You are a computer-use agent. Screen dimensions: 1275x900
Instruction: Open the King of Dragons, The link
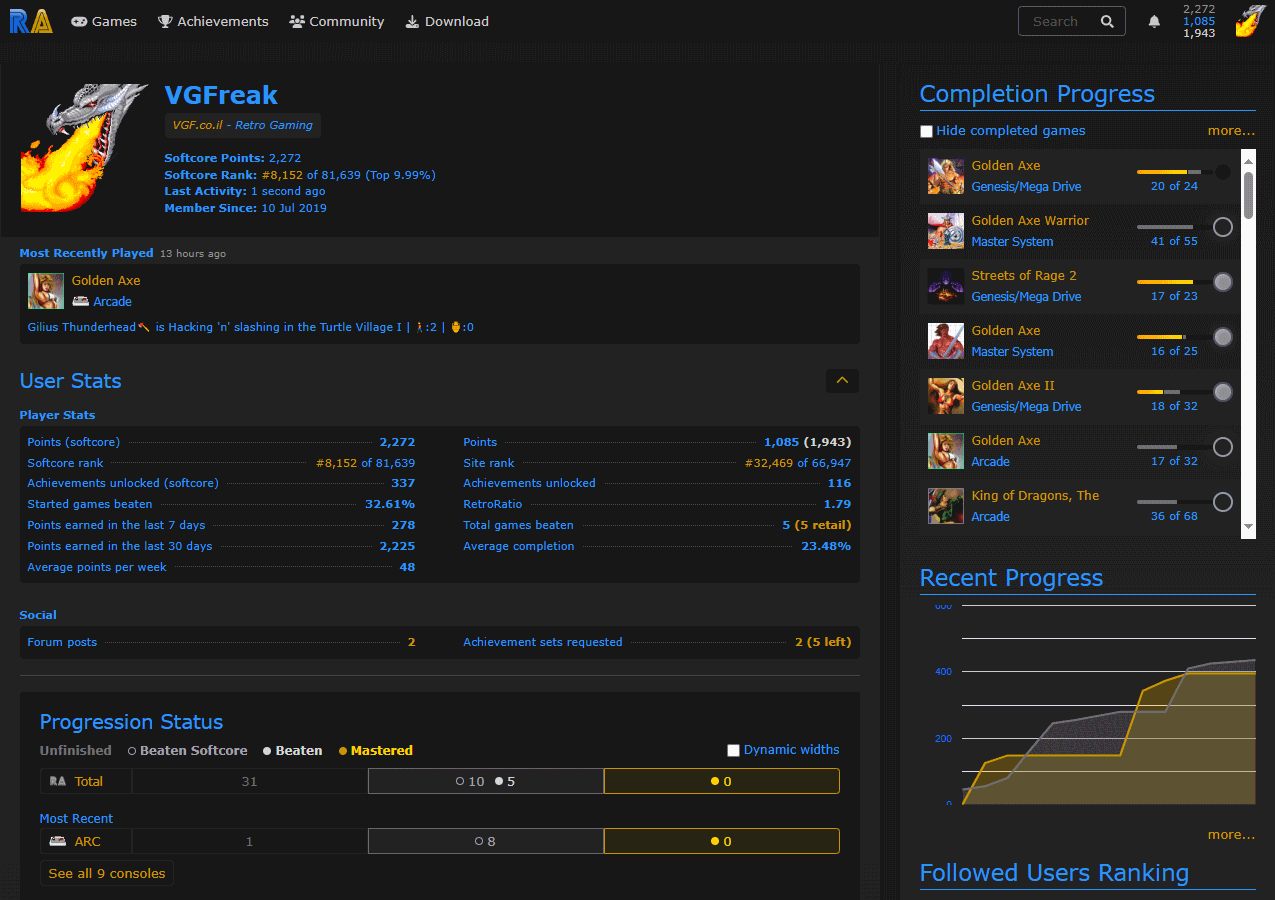1035,495
